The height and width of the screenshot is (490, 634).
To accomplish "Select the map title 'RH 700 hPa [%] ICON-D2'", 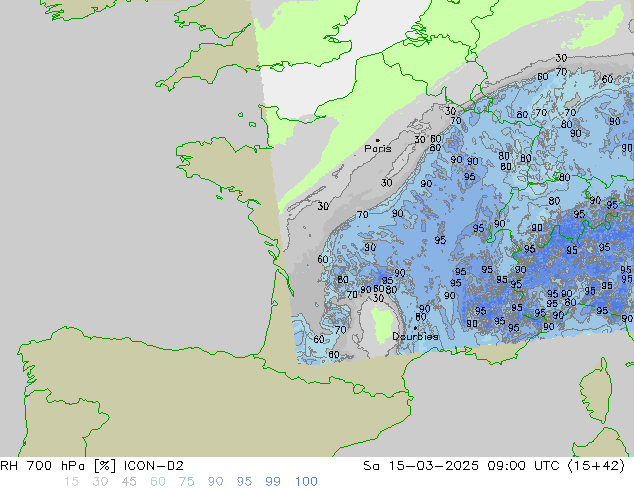I will click(x=92, y=466).
